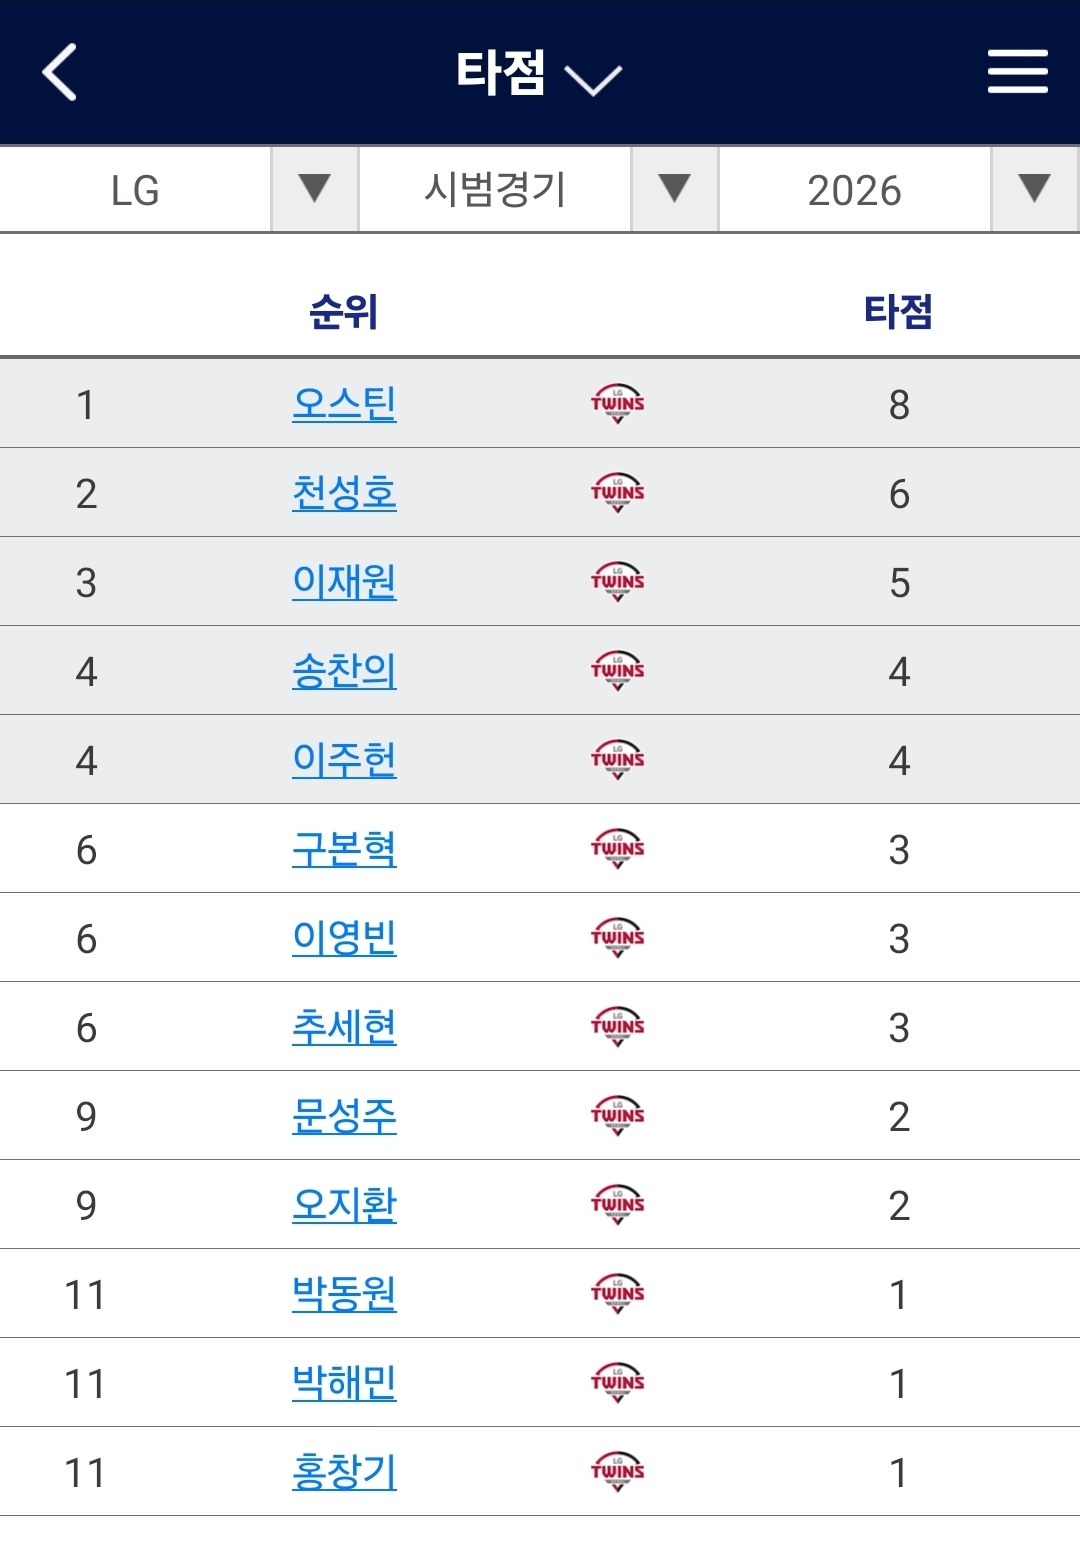Open player 추세현's profile link

click(344, 1027)
